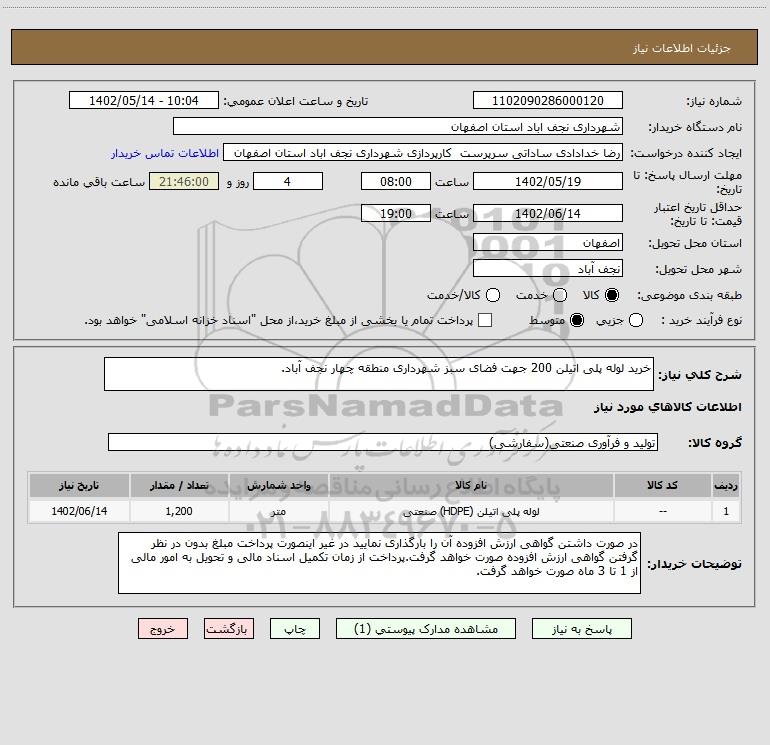The height and width of the screenshot is (745, 770).
Task: Click the remaining time field 21:46:00
Action: 184,182
